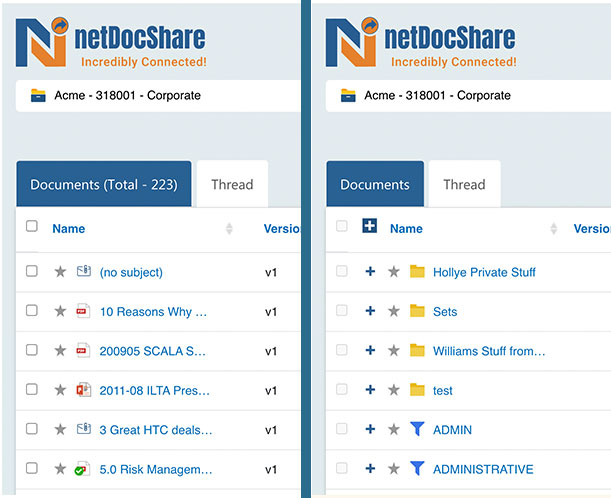Open the 200905 SCALA S… document
The image size is (611, 498).
(152, 351)
